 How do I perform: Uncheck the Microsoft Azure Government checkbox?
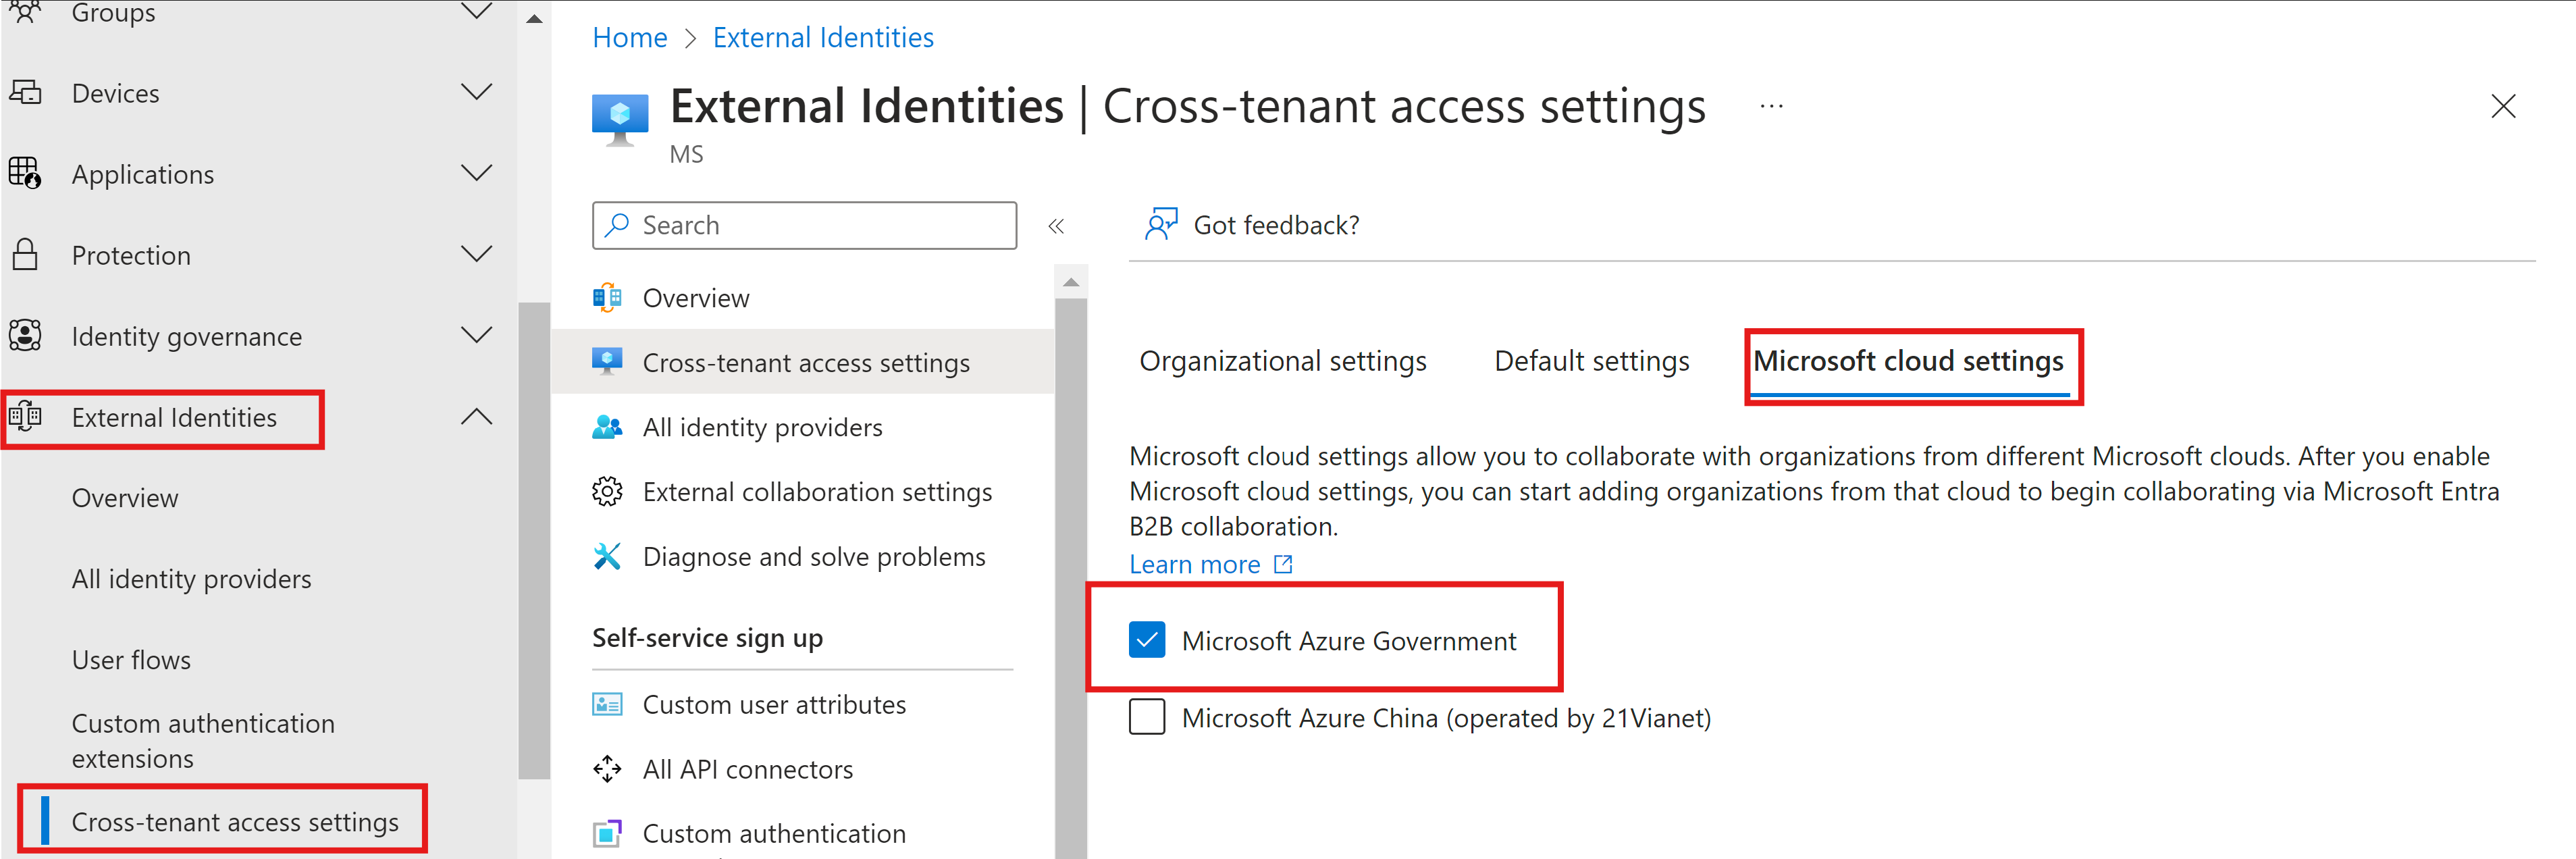[x=1147, y=640]
